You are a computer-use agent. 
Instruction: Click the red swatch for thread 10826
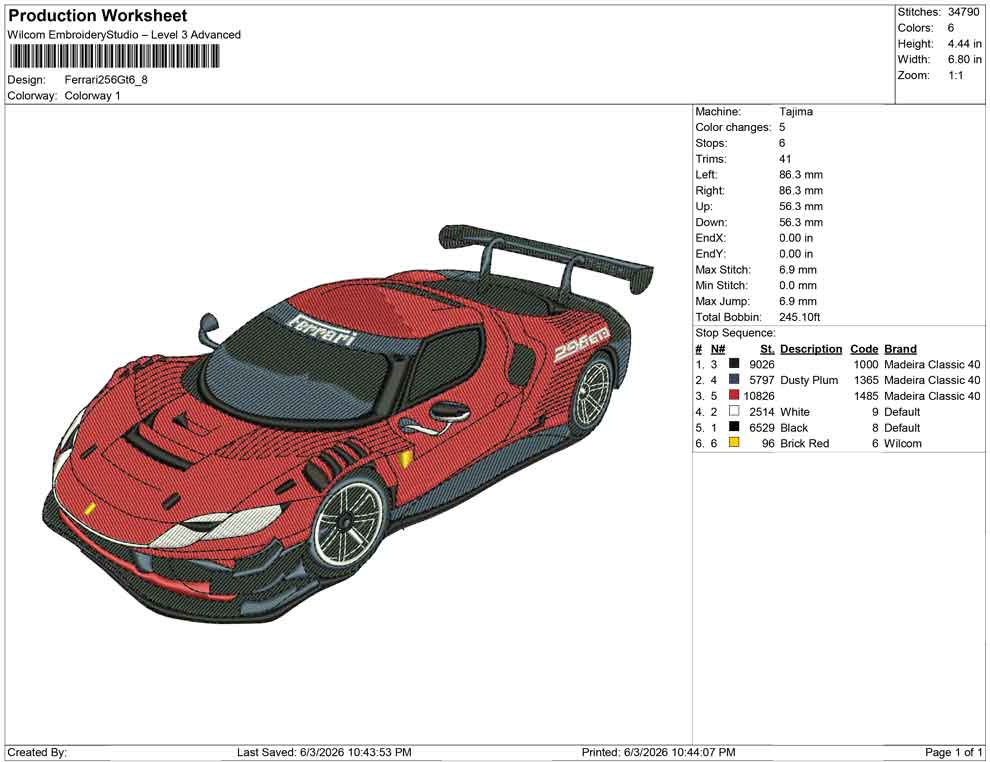pyautogui.click(x=734, y=395)
